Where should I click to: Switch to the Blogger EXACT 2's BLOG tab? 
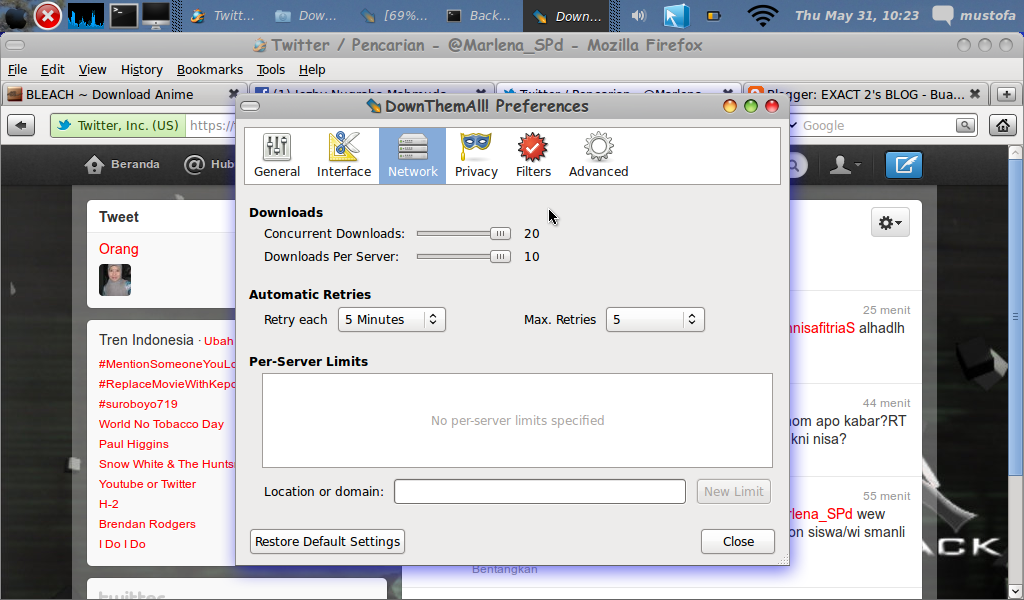[865, 95]
